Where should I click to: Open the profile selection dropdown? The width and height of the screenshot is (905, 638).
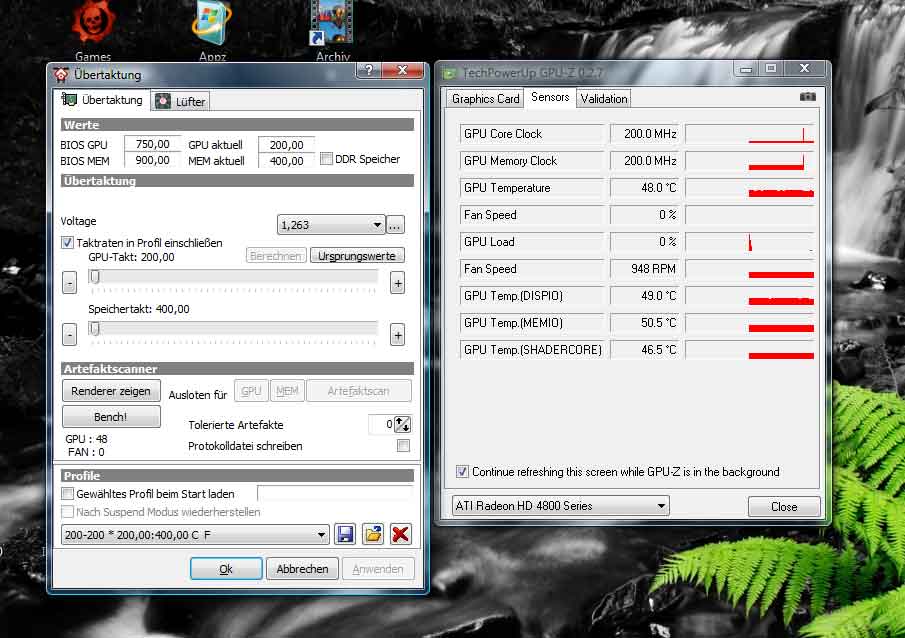click(195, 535)
